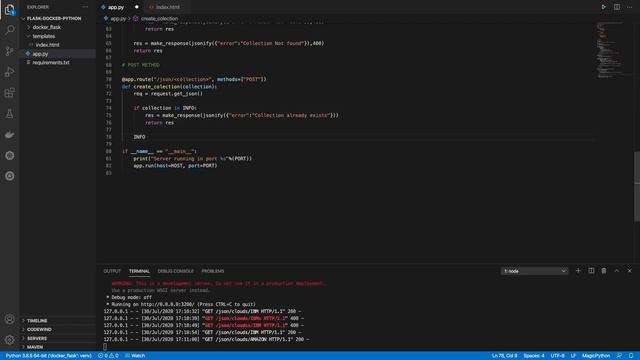This screenshot has height=360, width=640.
Task: Close the terminal panel
Action: (629, 271)
